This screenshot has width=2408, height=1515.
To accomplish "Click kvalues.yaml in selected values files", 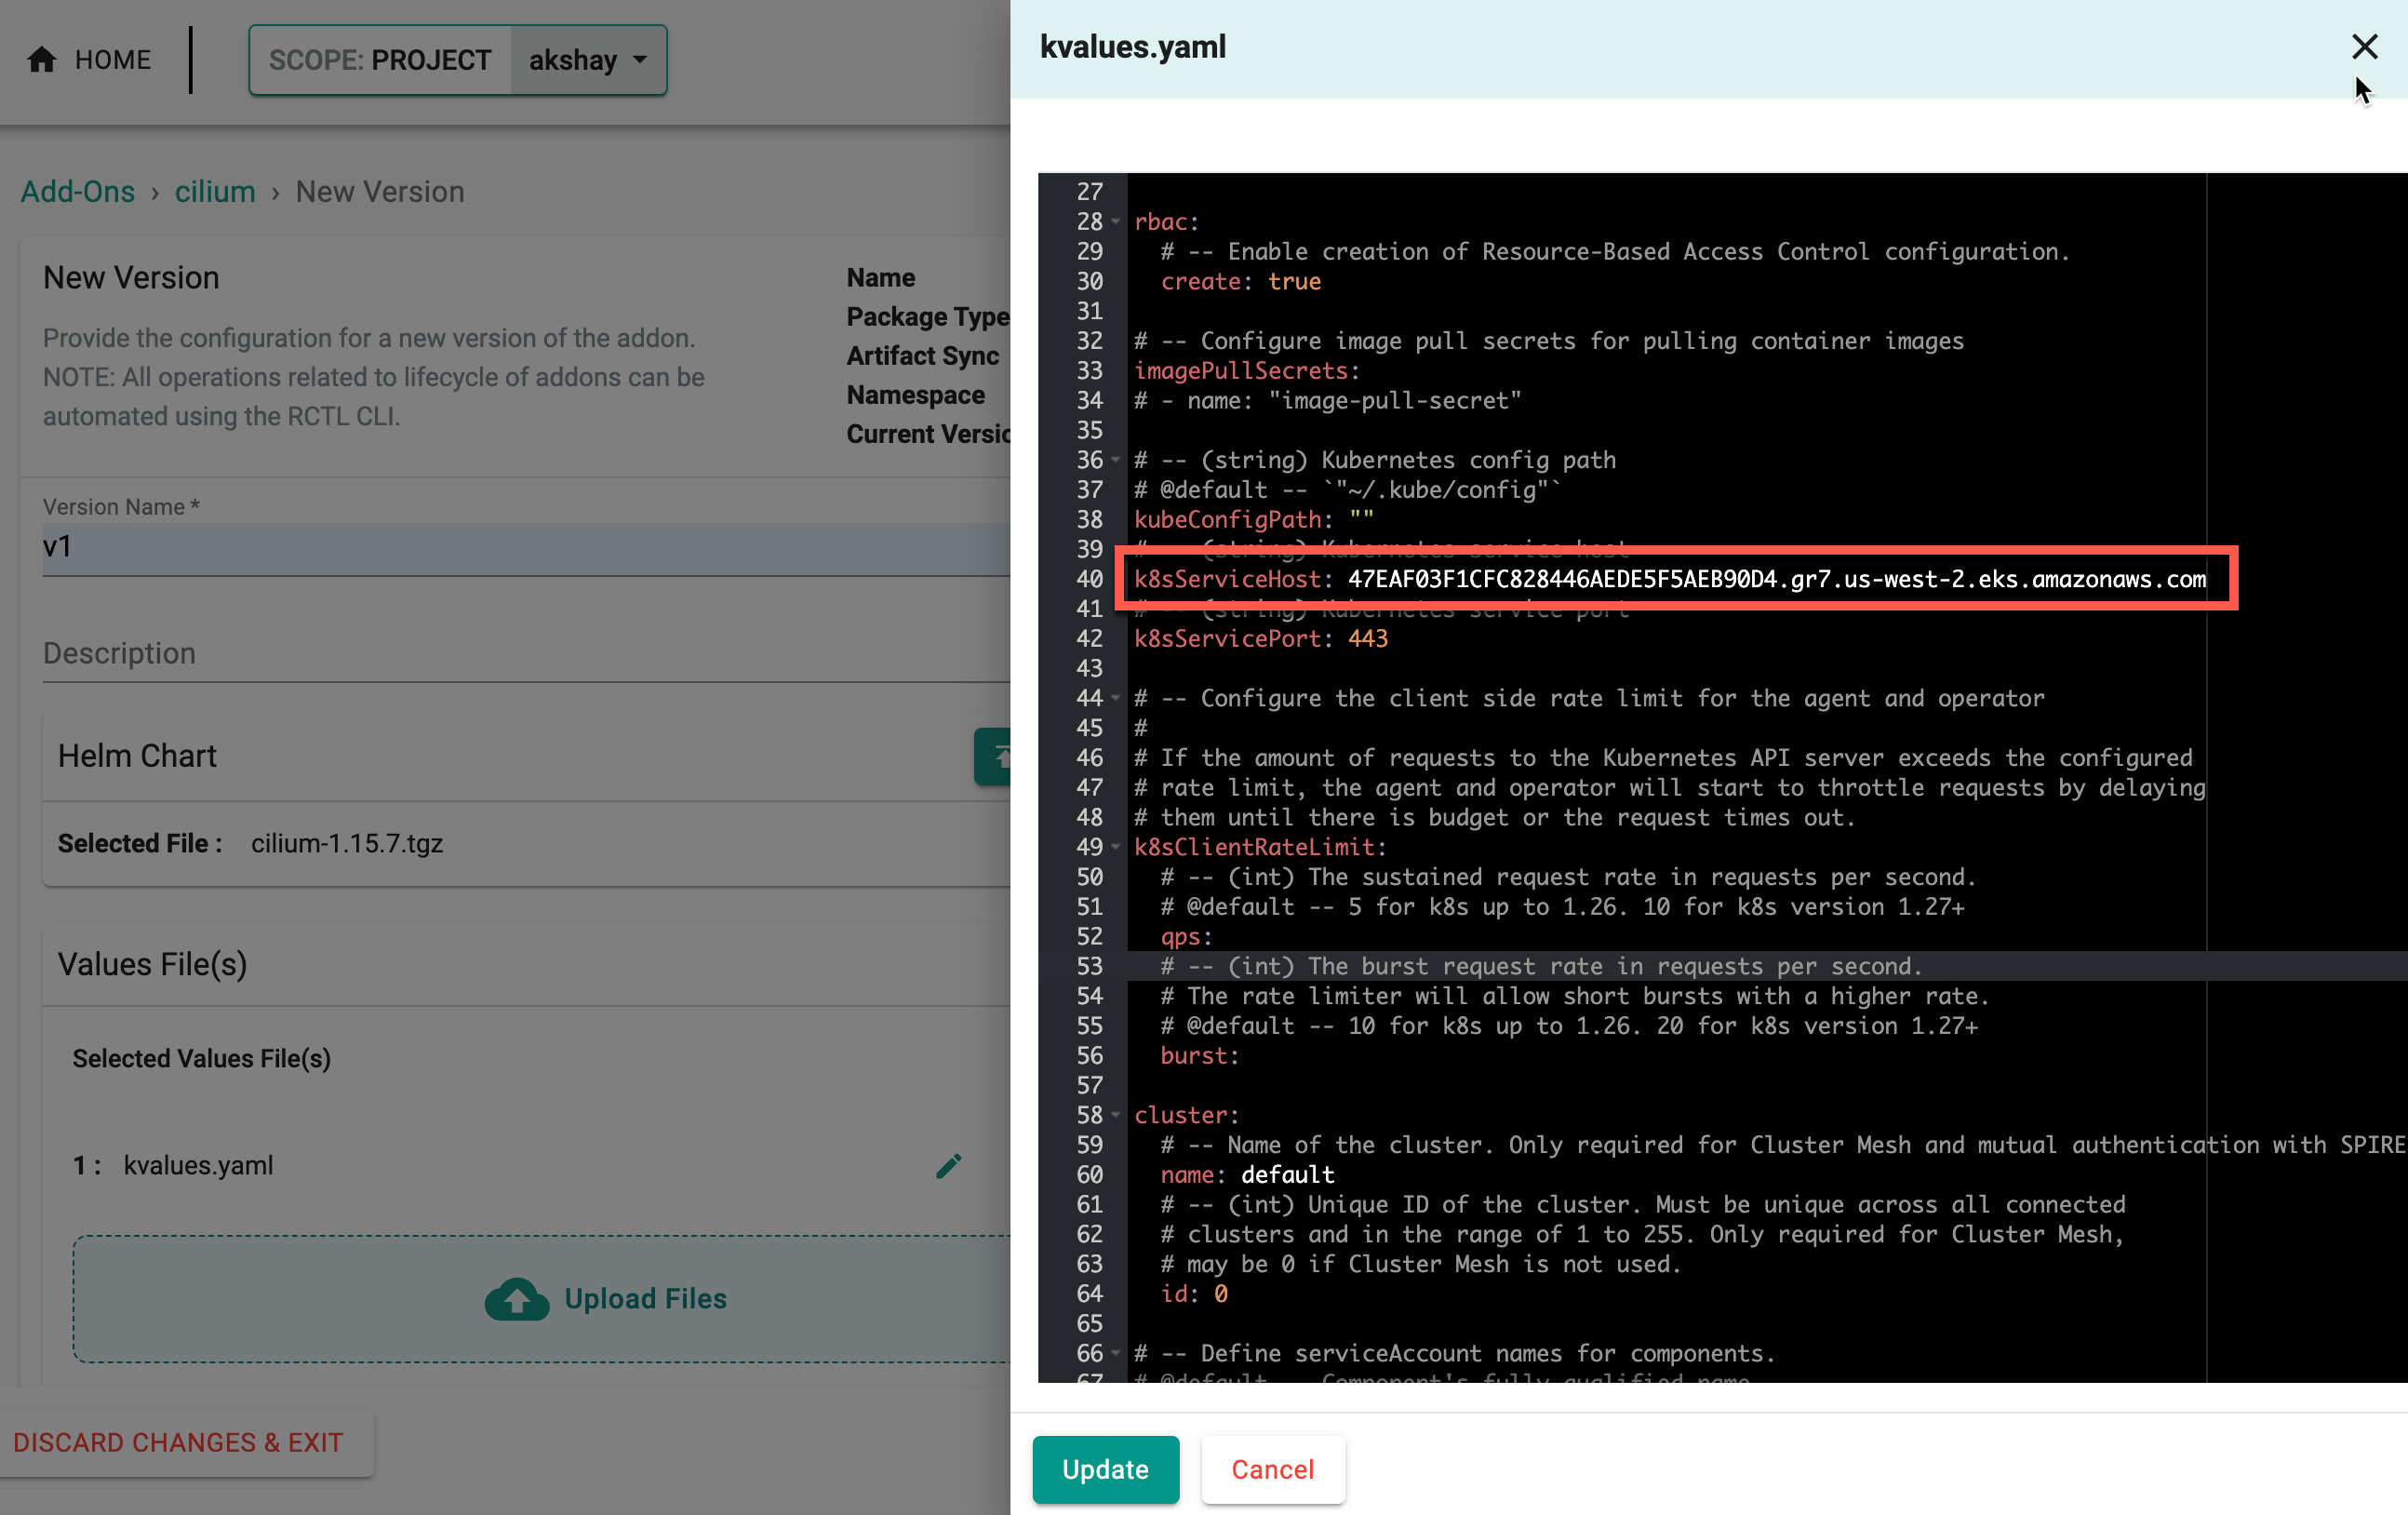I will tap(198, 1165).
